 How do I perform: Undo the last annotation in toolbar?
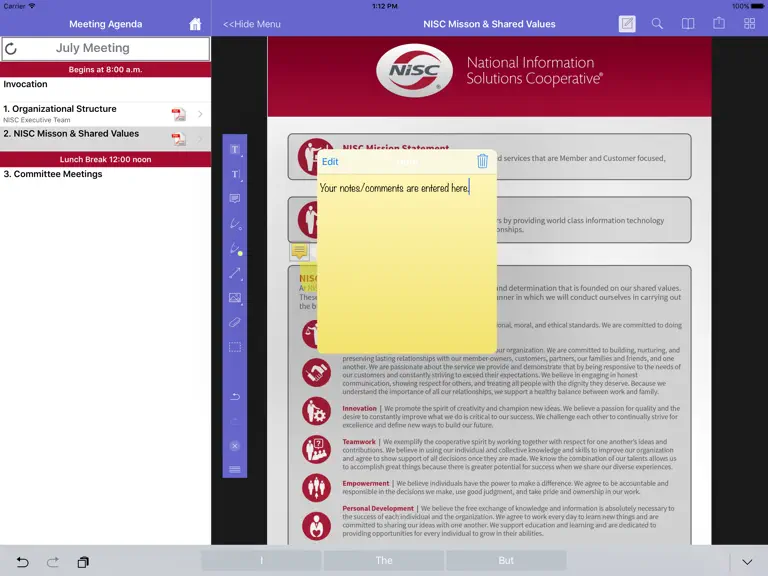coord(235,396)
